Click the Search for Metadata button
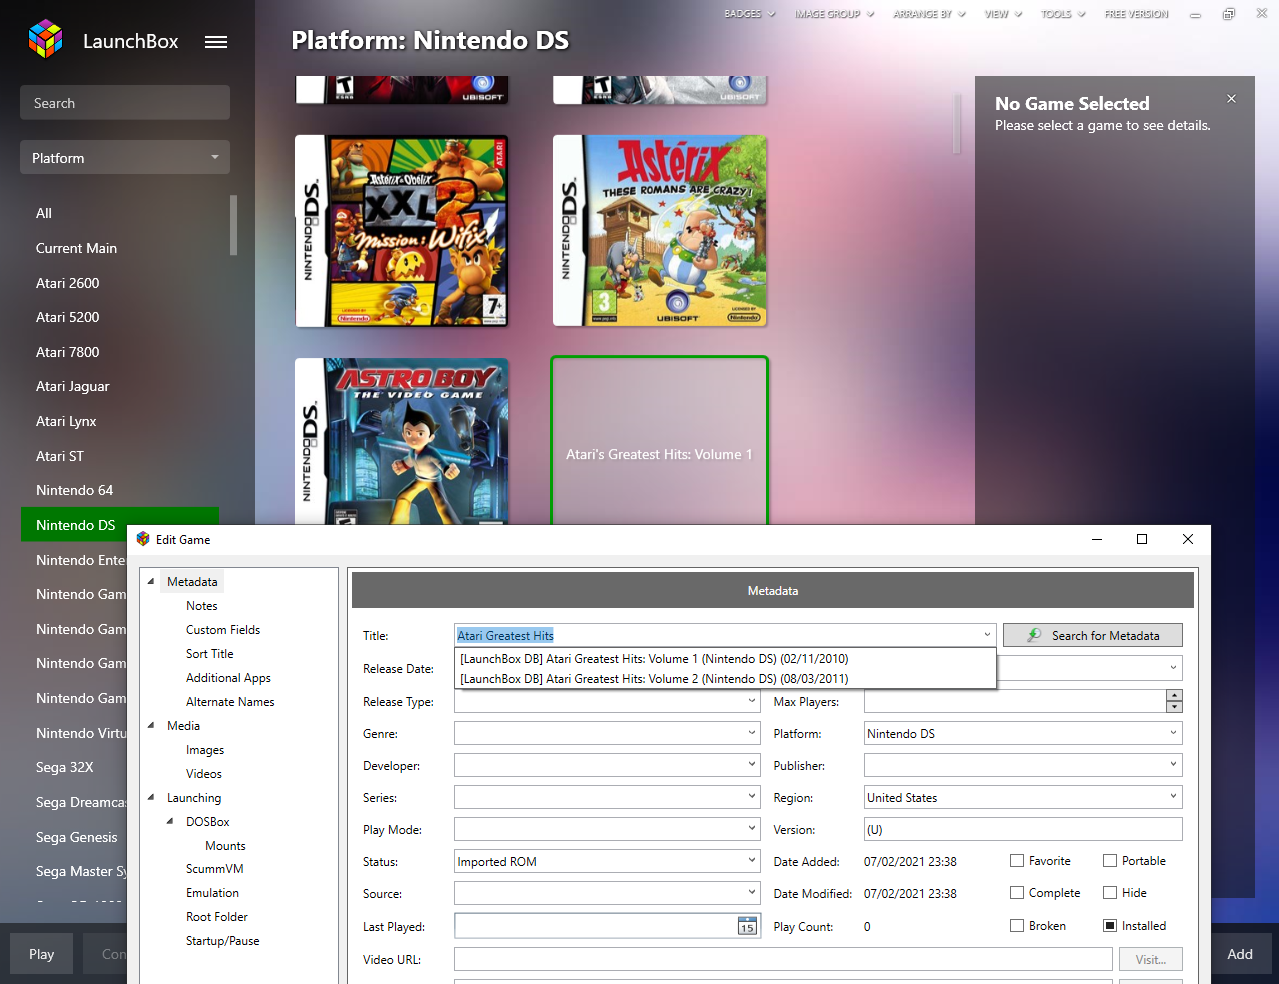This screenshot has height=984, width=1279. point(1093,635)
